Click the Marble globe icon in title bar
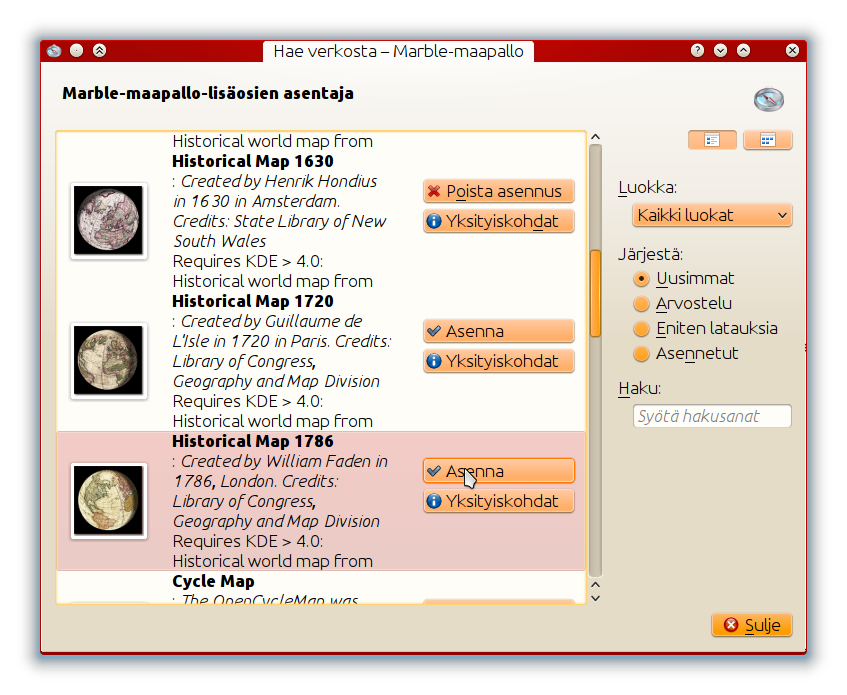 coord(54,51)
